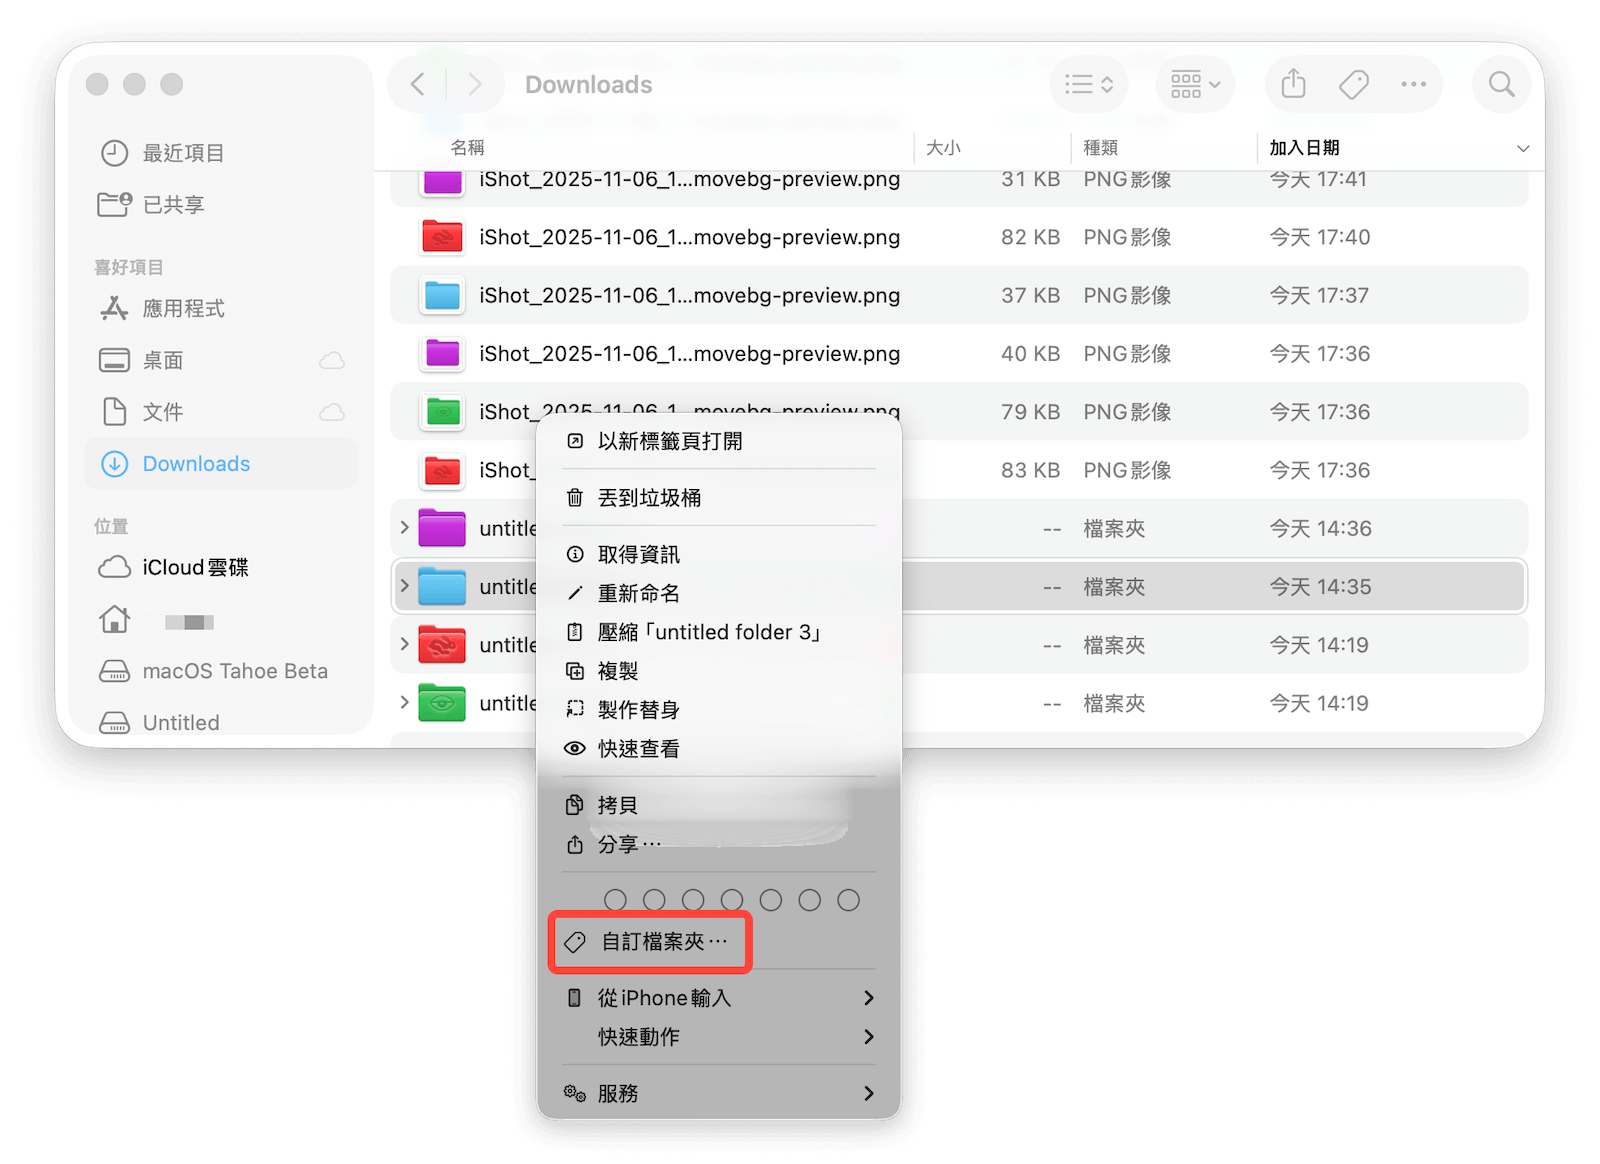Pick the last tag color circle
1600x1164 pixels.
849,900
